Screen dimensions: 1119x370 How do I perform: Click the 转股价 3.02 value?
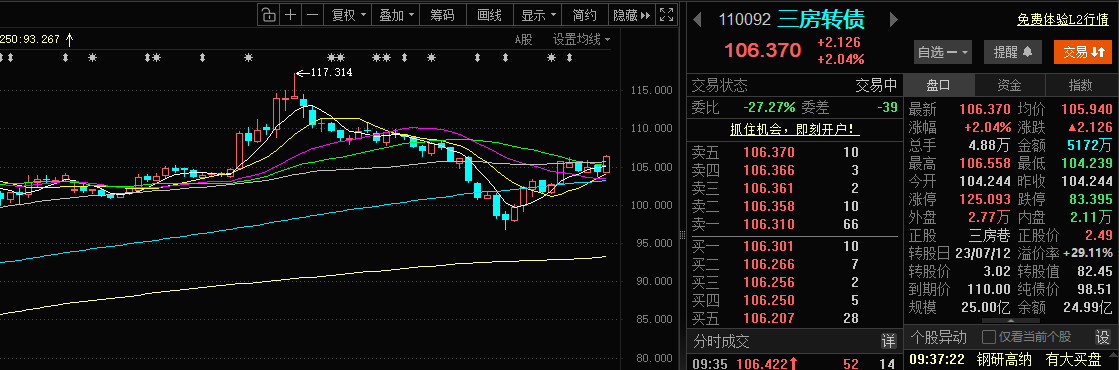[x=997, y=271]
